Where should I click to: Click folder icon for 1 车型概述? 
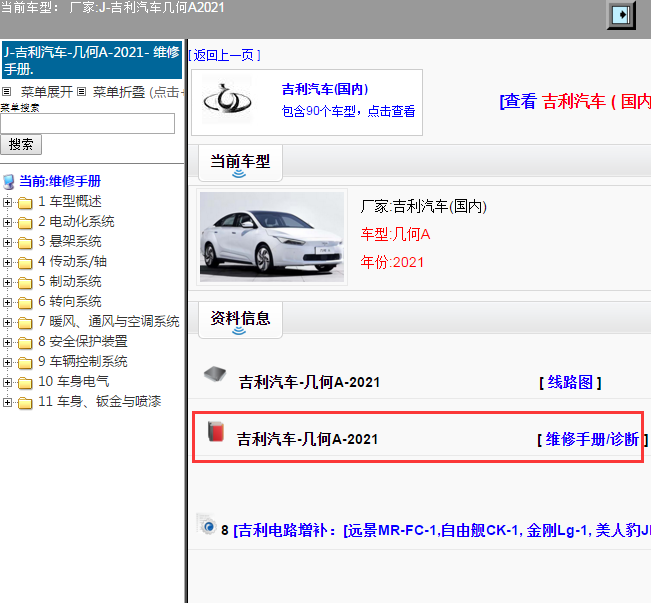click(x=25, y=203)
